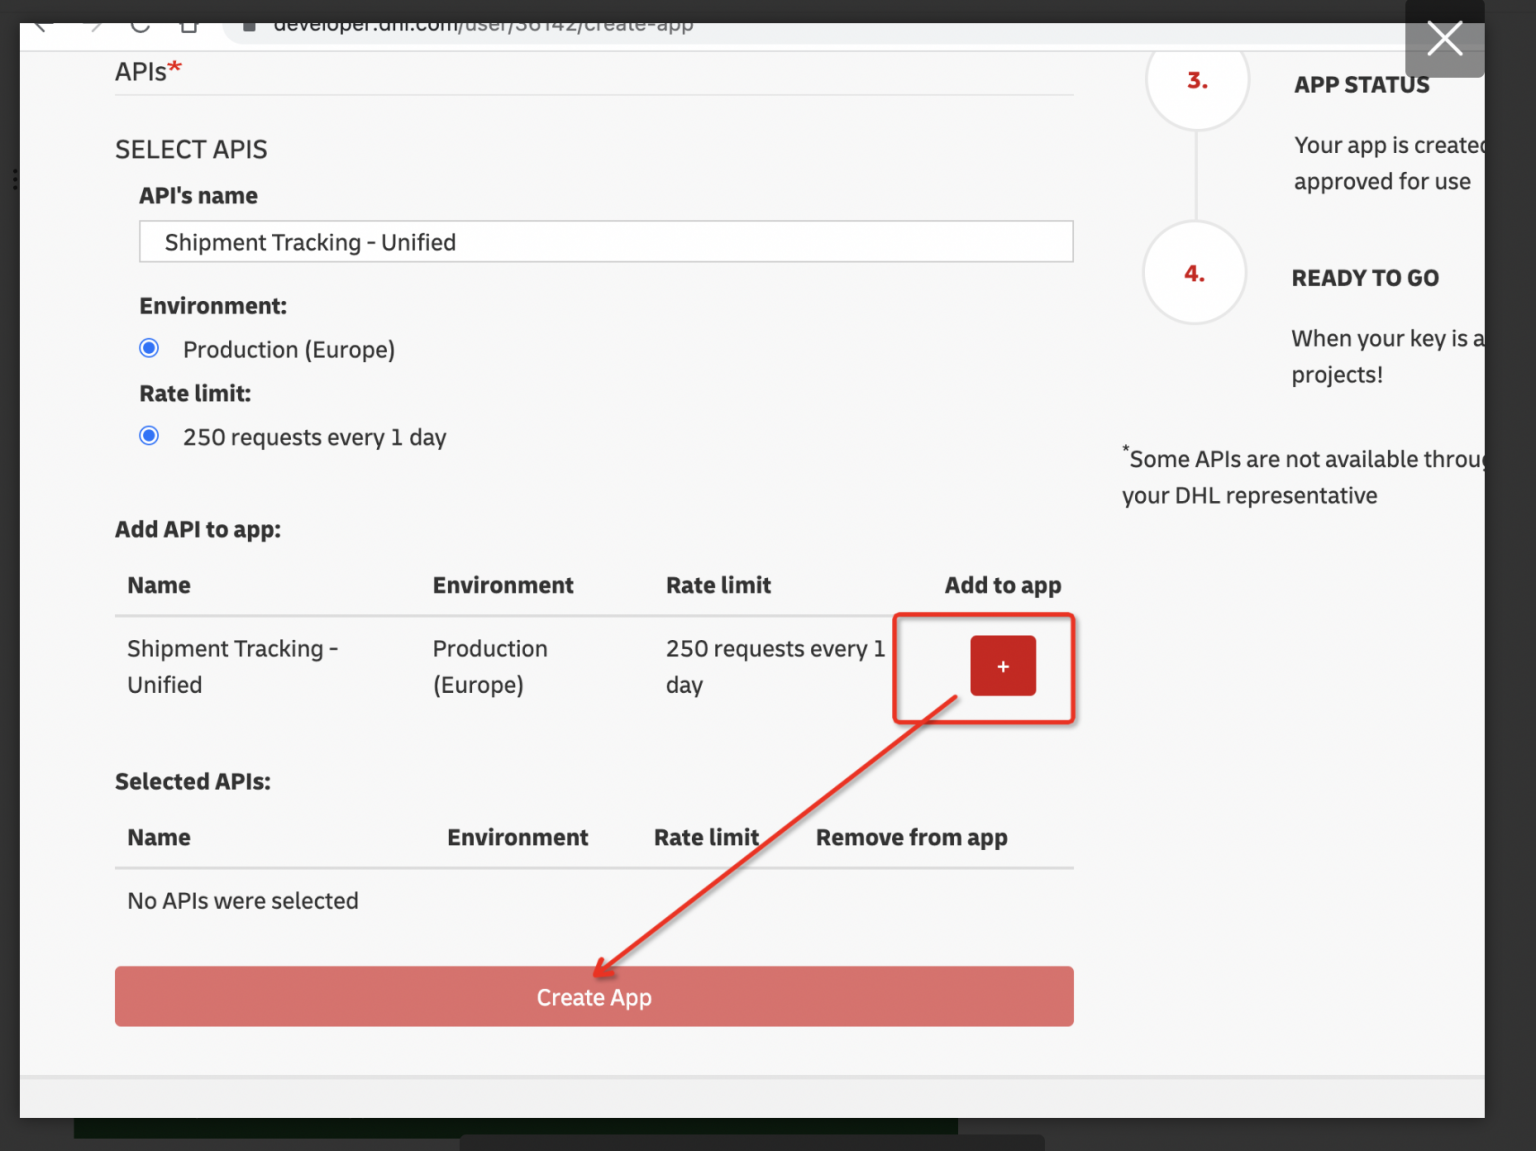Click the step 3 circle in the sidebar

point(1197,80)
